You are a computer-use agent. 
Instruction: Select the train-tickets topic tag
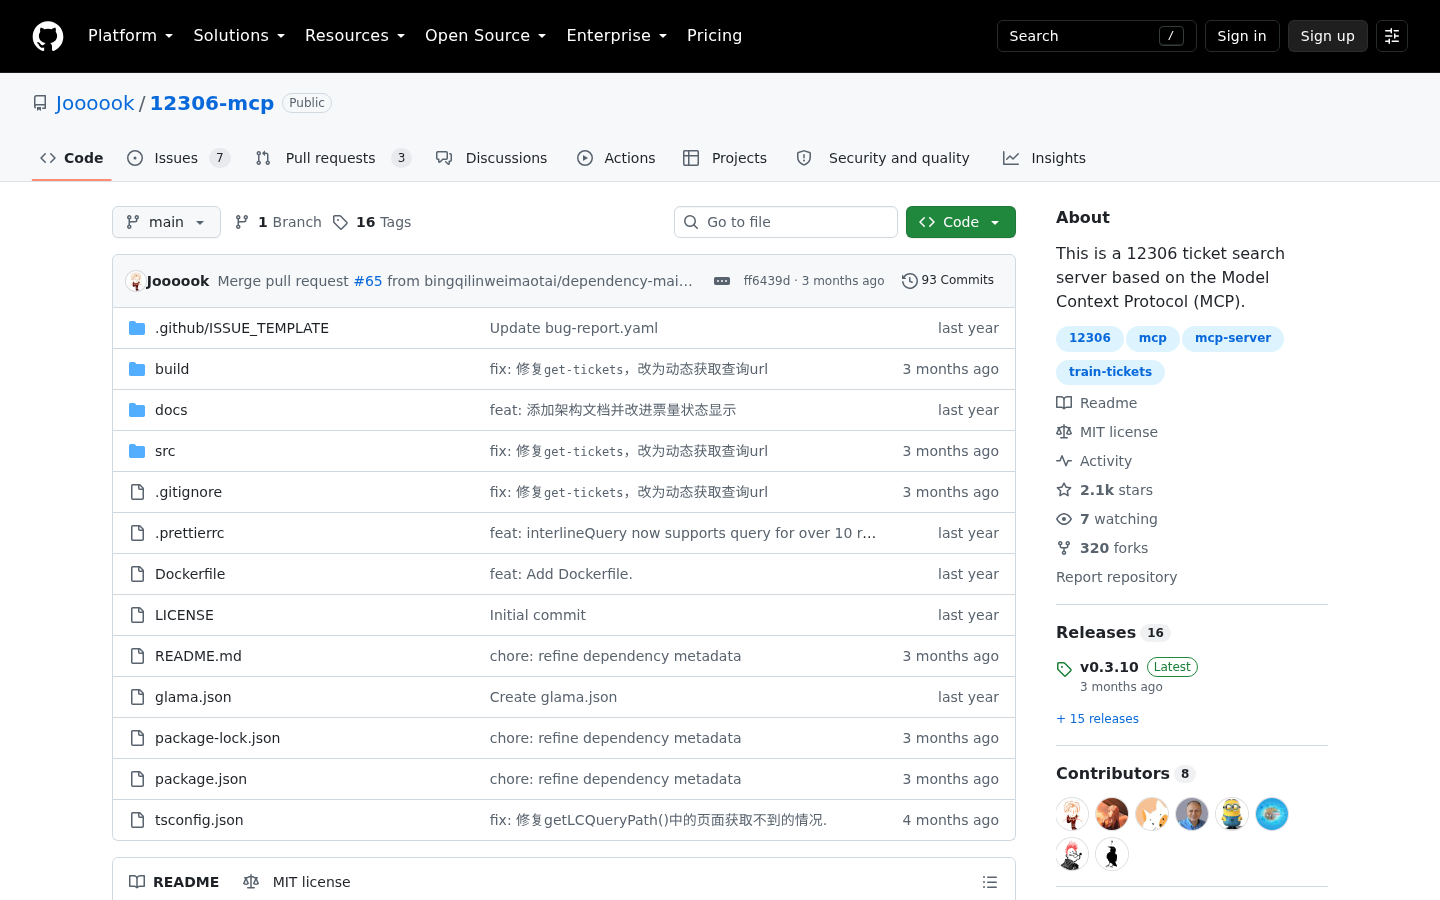tap(1110, 372)
